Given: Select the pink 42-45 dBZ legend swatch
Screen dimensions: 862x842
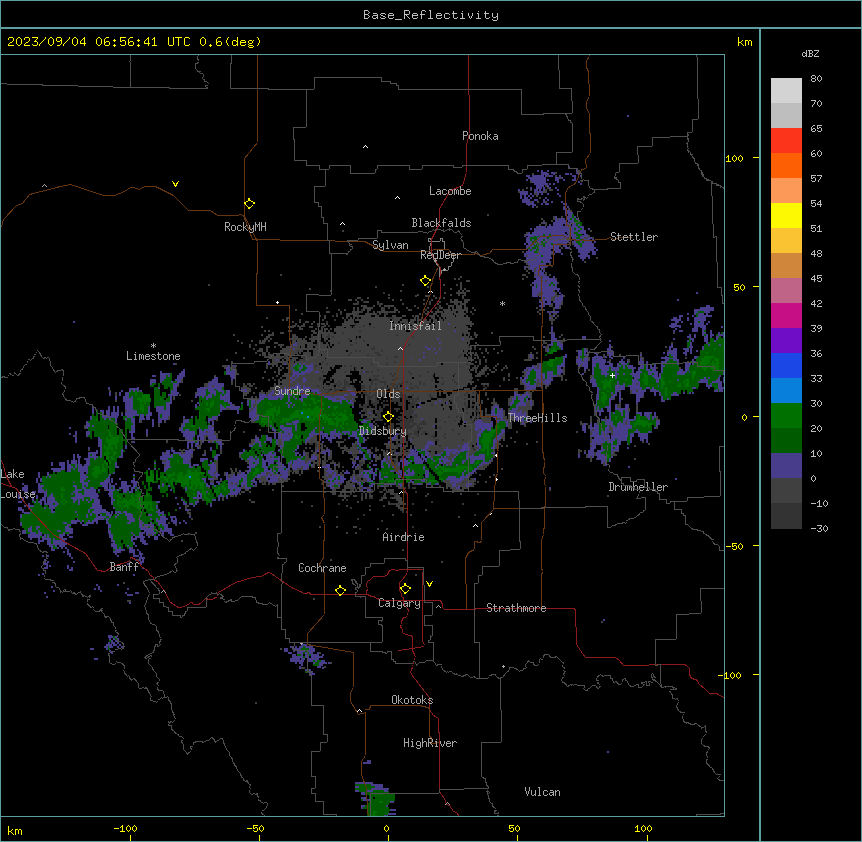Looking at the screenshot, I should point(786,291).
